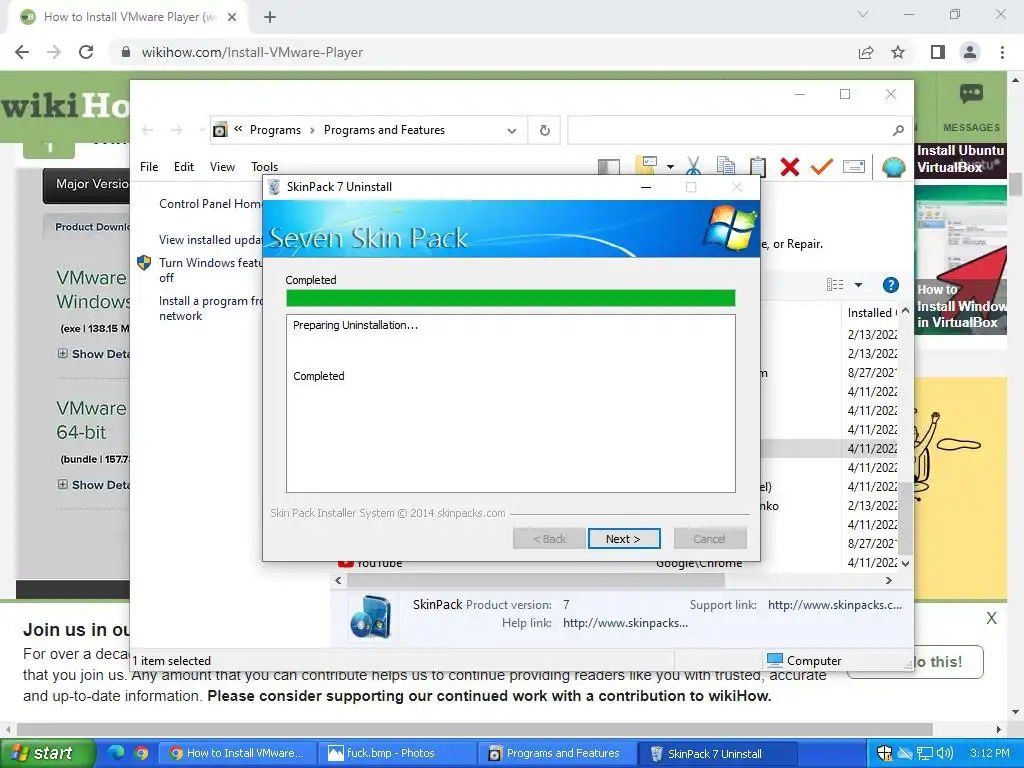Image resolution: width=1024 pixels, height=768 pixels.
Task: Click the folder options toolbar icon
Action: point(647,166)
